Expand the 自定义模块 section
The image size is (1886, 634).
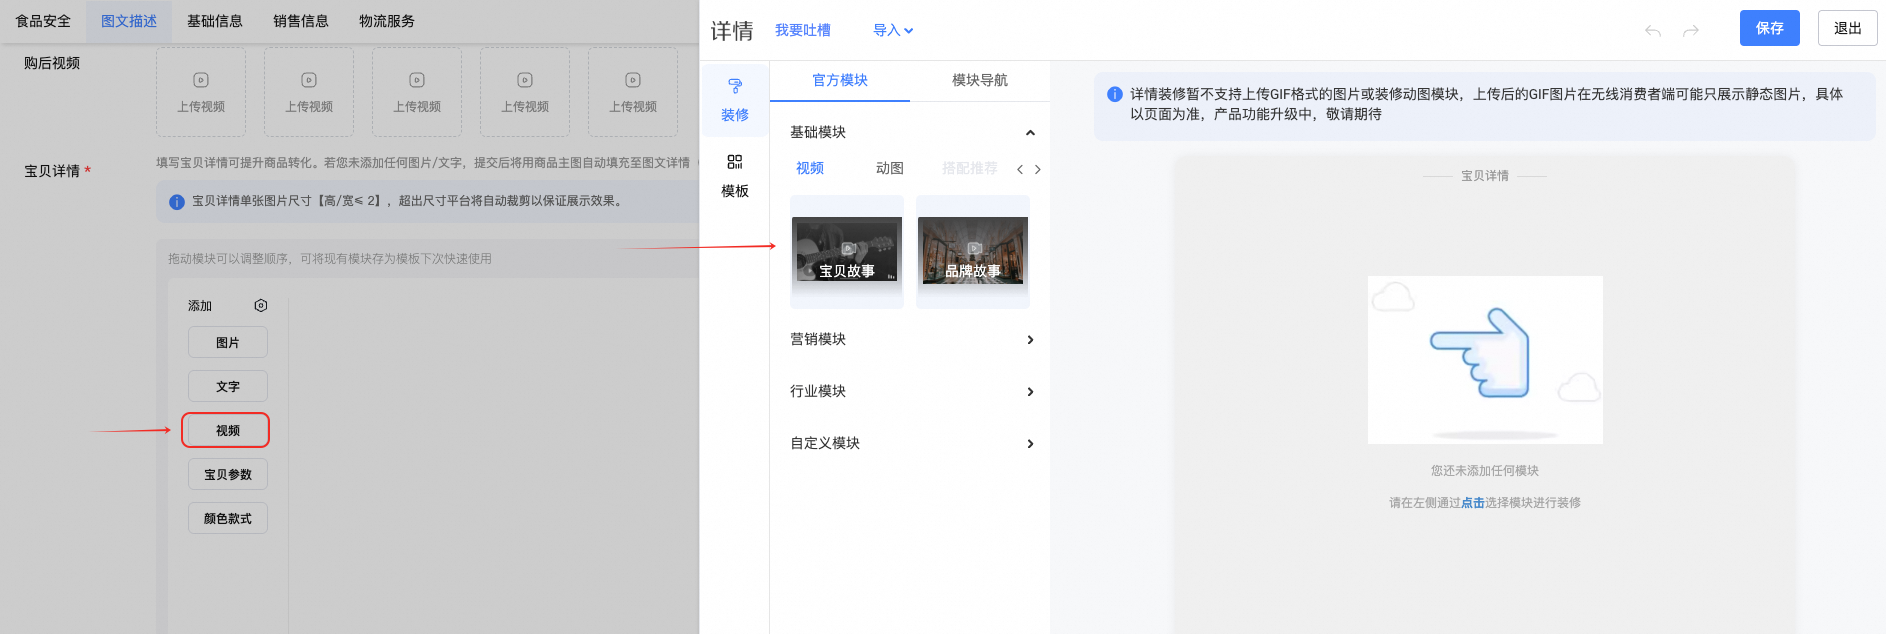pyautogui.click(x=1030, y=444)
